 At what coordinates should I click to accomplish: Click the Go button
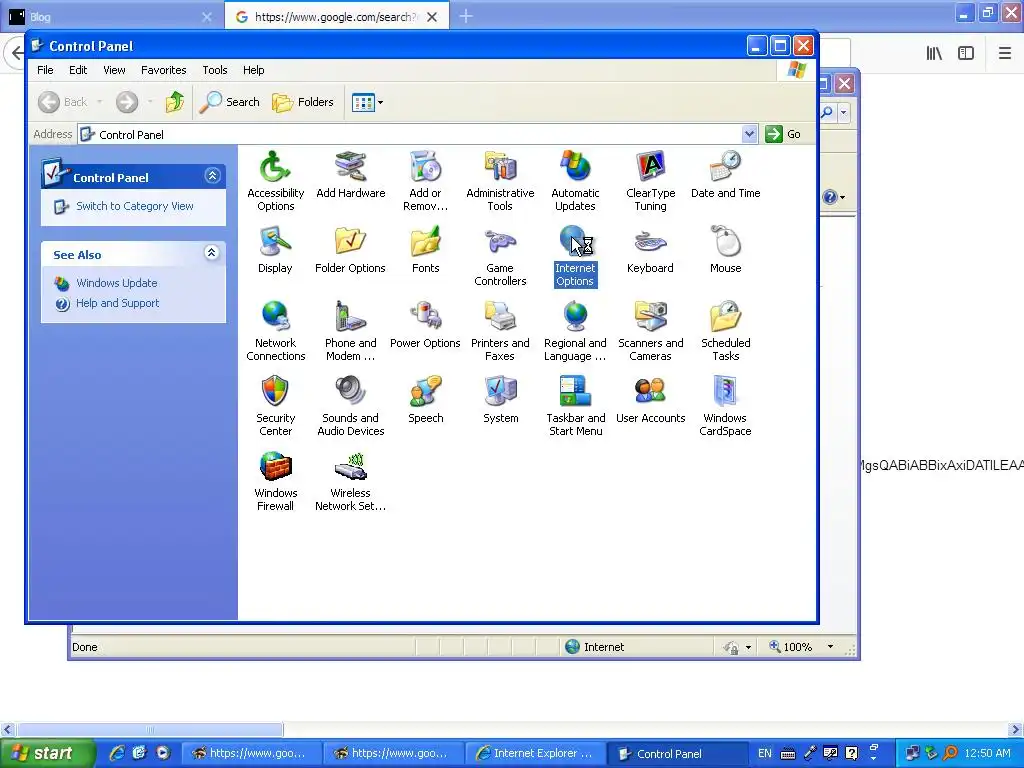(783, 134)
